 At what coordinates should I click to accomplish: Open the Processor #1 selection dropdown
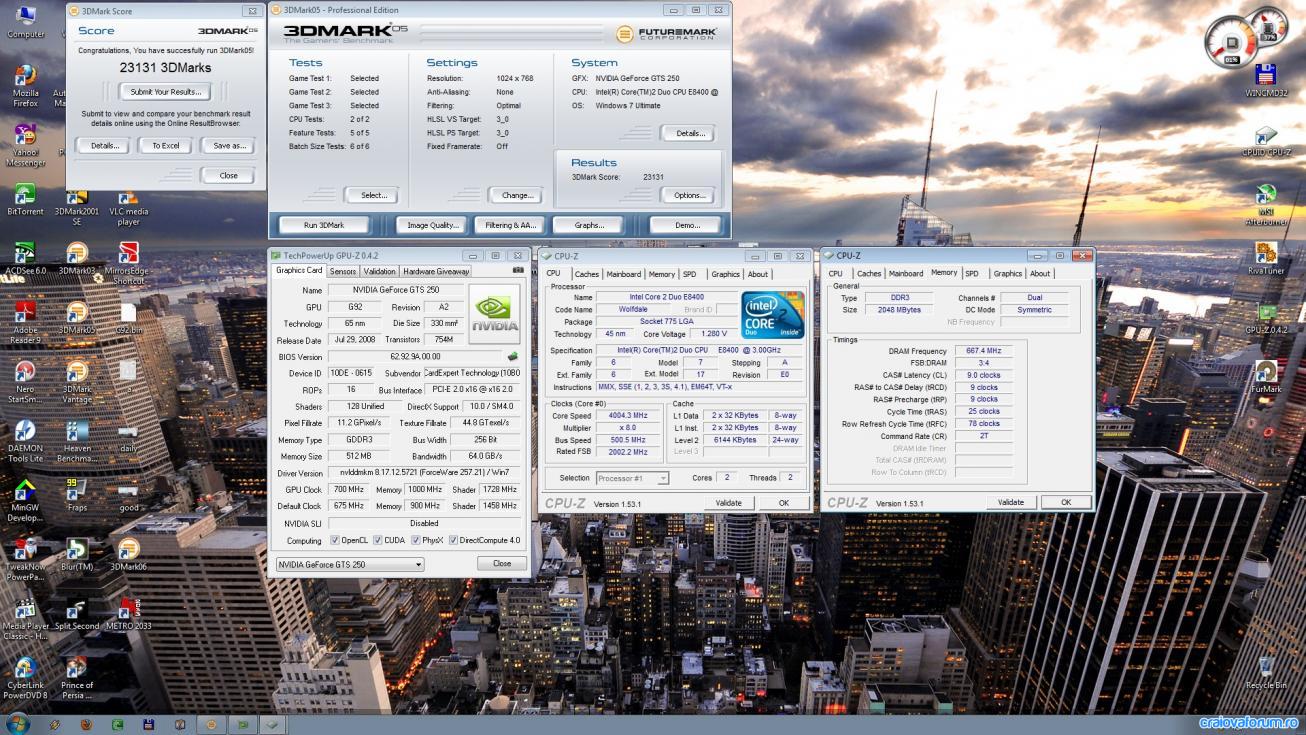click(632, 478)
